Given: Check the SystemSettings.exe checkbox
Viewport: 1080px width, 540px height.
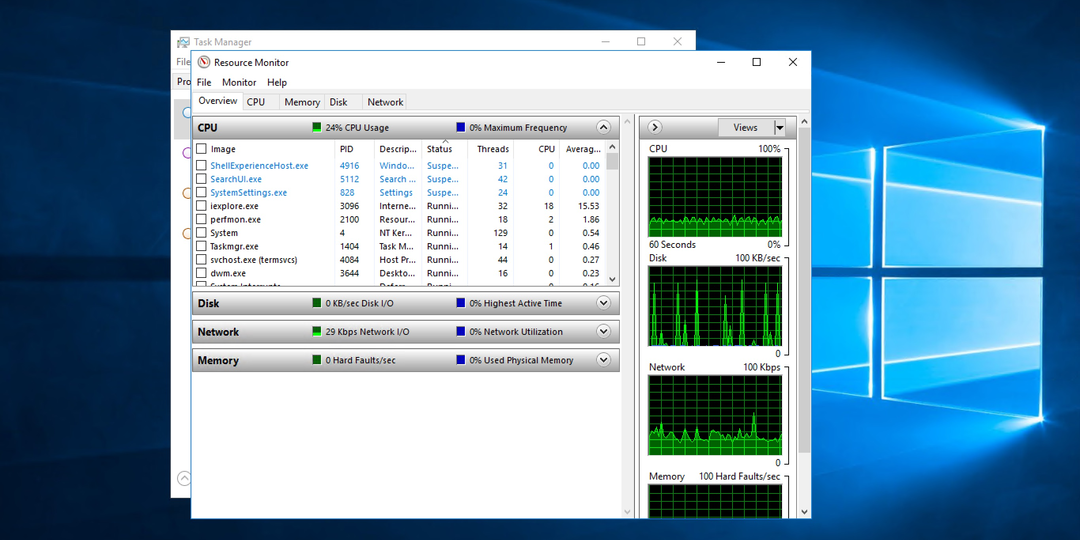Looking at the screenshot, I should pyautogui.click(x=201, y=192).
